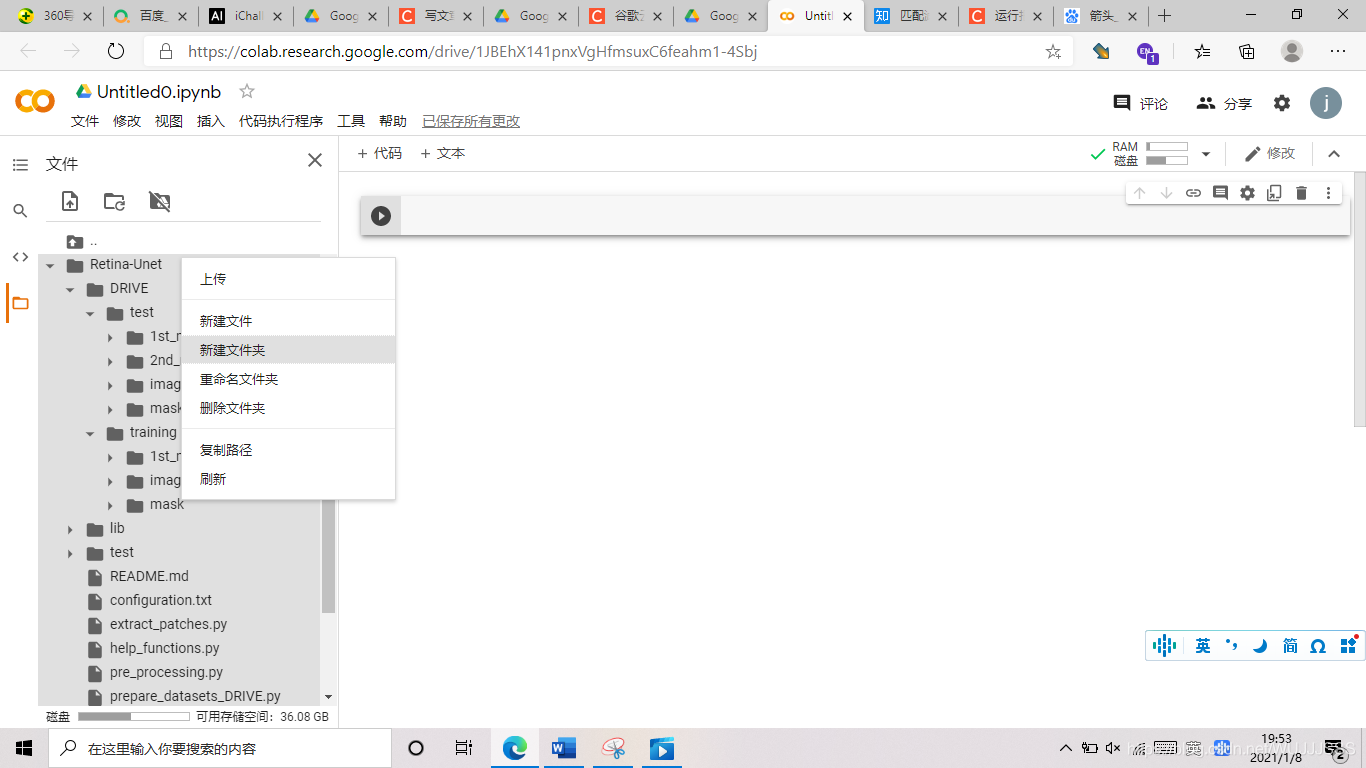
Task: Open the code snippets sidebar icon
Action: pos(20,257)
